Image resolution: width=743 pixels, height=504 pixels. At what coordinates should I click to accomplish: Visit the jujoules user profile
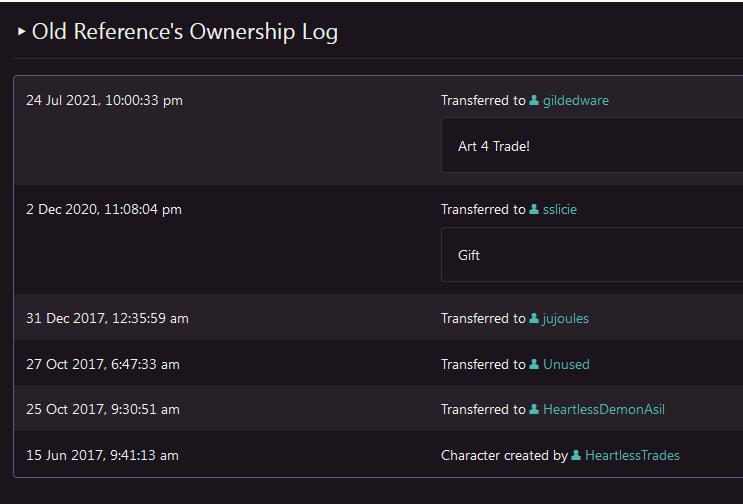coord(567,318)
